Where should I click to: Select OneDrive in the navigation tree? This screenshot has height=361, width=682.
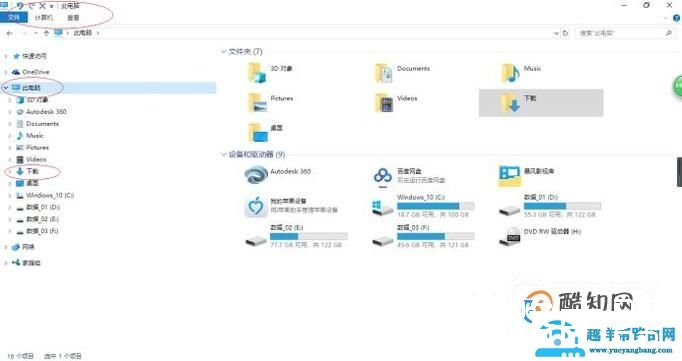(x=35, y=72)
